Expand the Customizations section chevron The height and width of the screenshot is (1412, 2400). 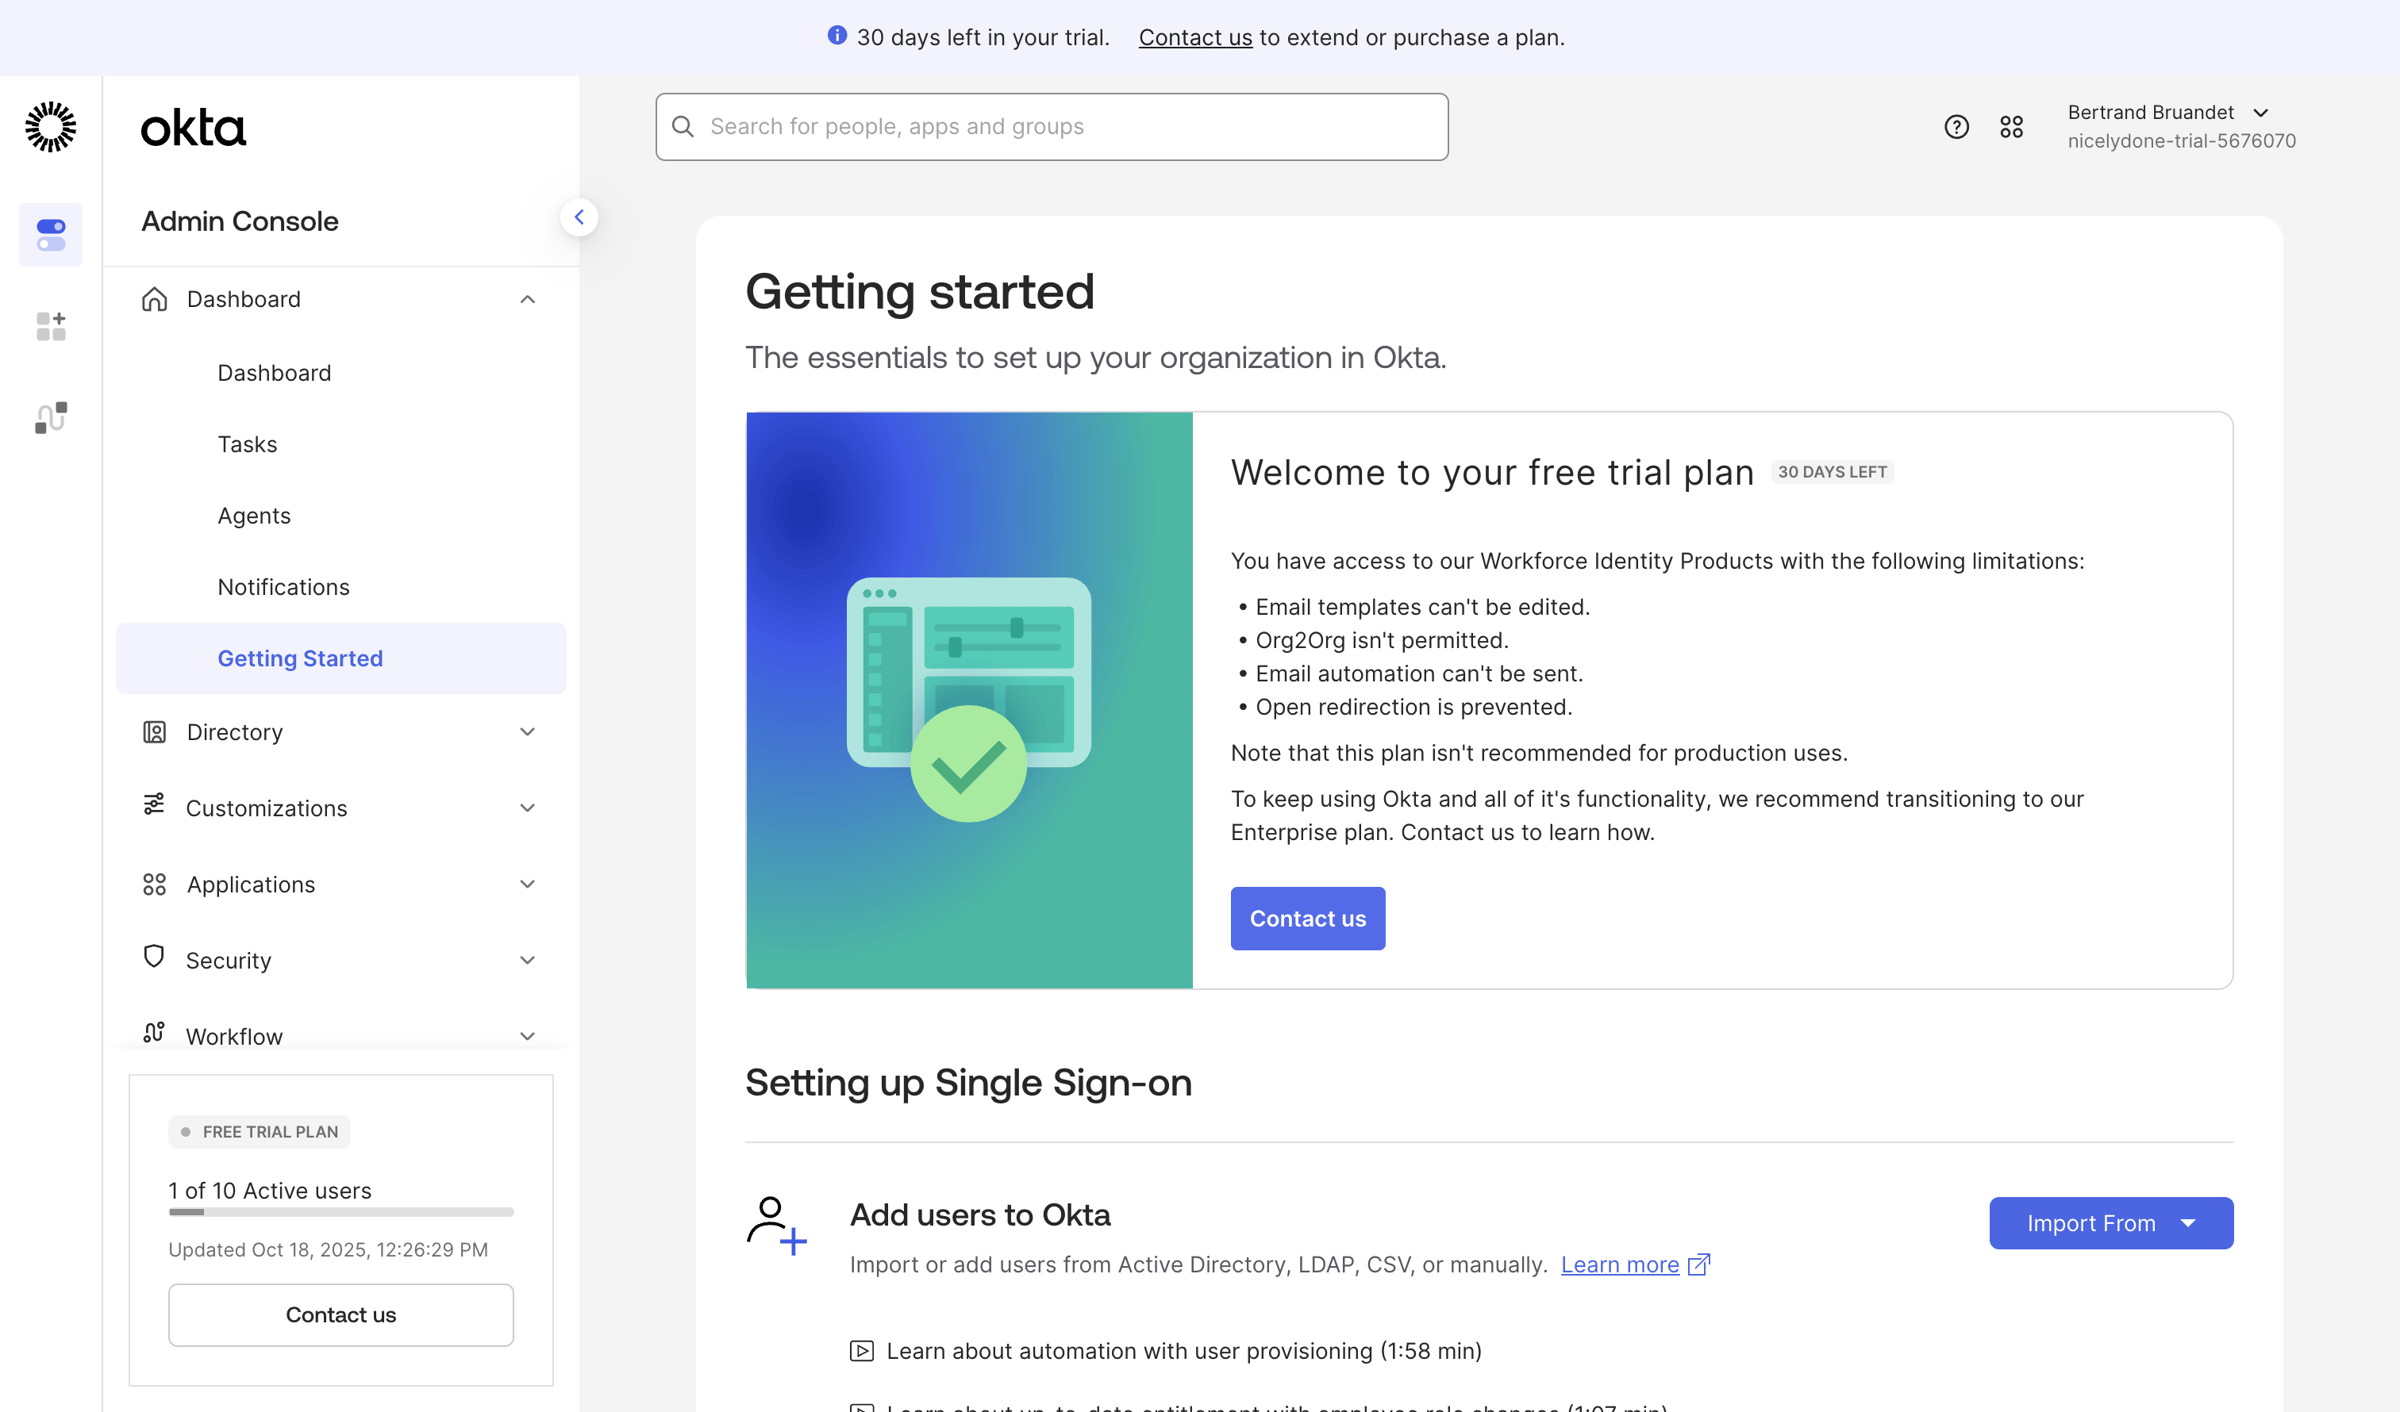point(527,808)
